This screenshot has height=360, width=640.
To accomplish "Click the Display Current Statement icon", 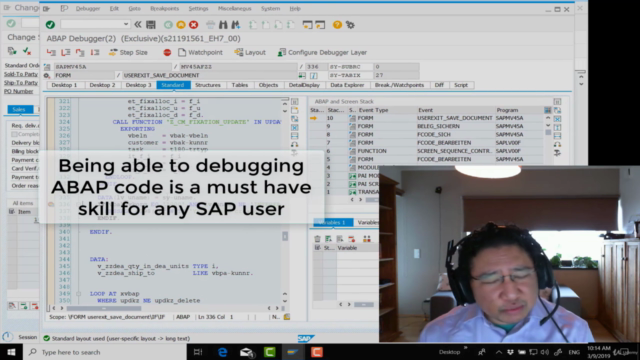I will point(302,76).
